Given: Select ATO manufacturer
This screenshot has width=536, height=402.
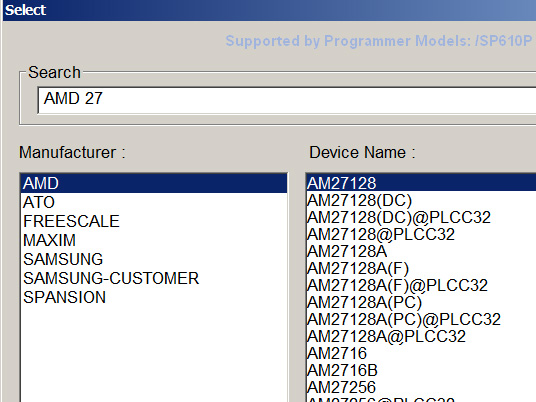Looking at the screenshot, I should (154, 202).
